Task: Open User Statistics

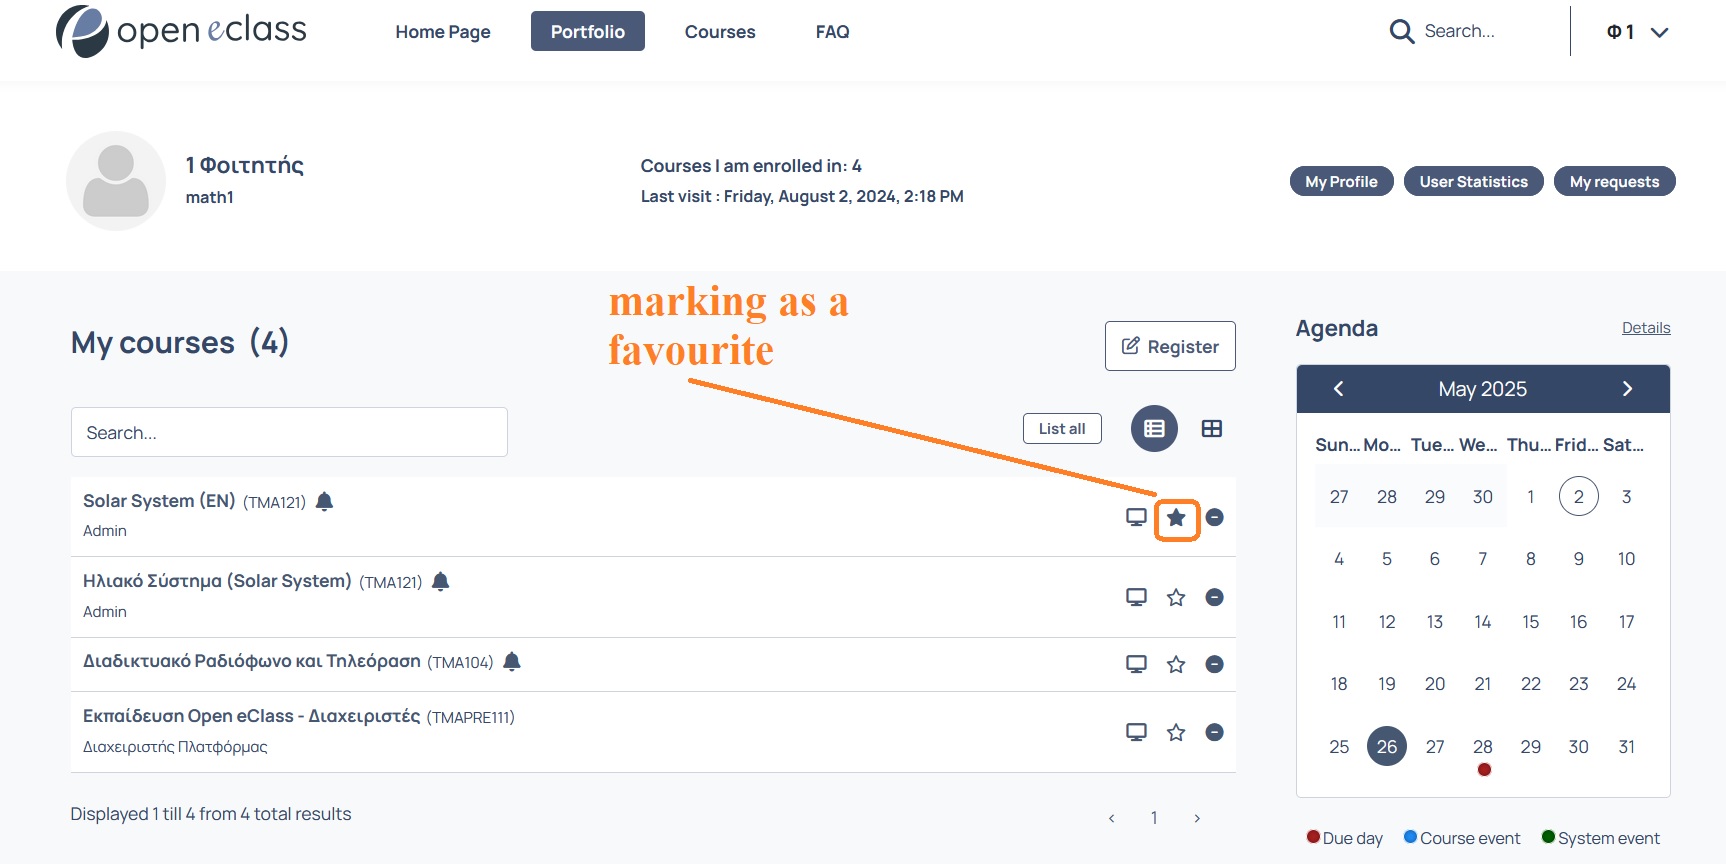Action: (1474, 181)
